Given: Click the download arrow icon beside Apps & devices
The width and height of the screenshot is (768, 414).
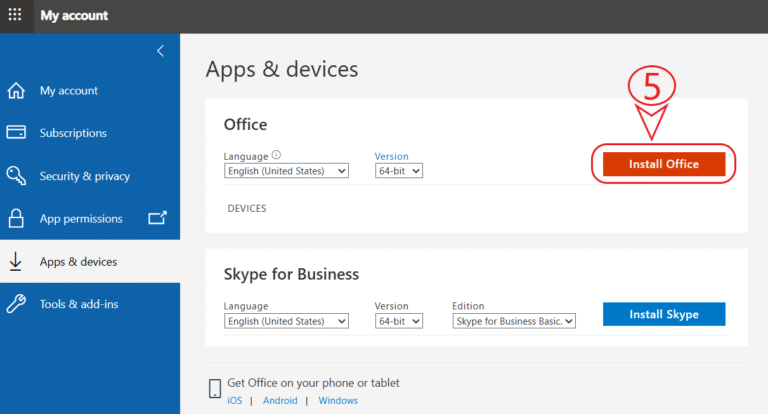Looking at the screenshot, I should pyautogui.click(x=16, y=261).
